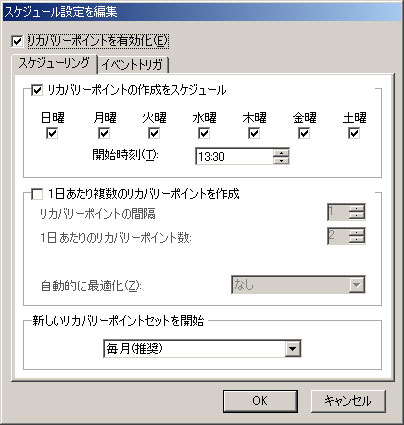
Task: Click the リカバリーポイントの間隔 spinner
Action: [346, 212]
